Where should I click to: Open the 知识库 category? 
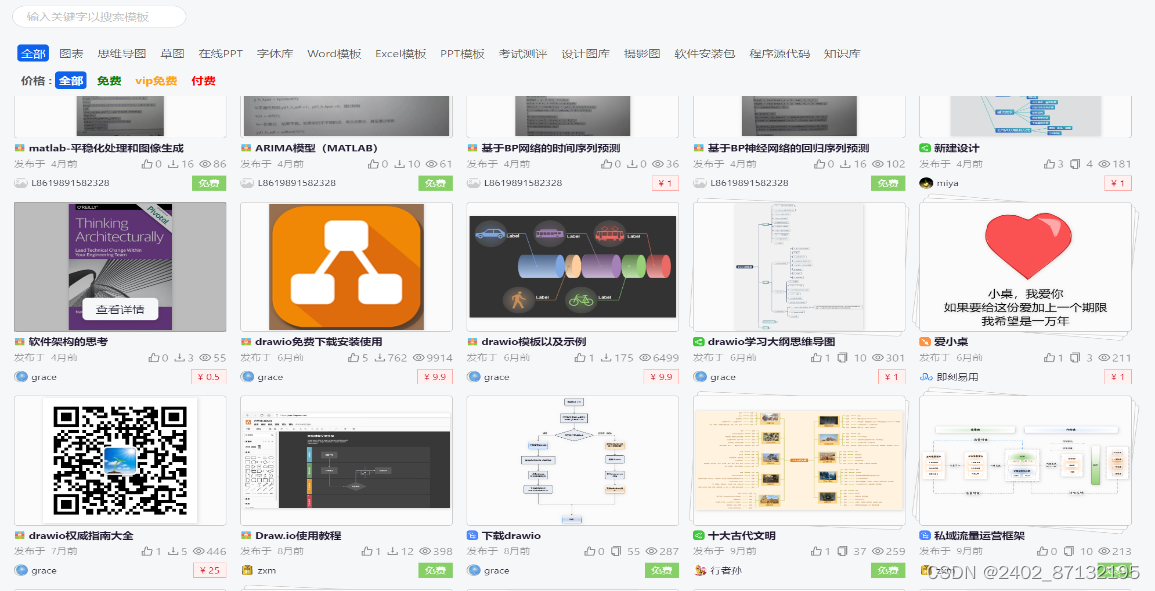pyautogui.click(x=842, y=54)
